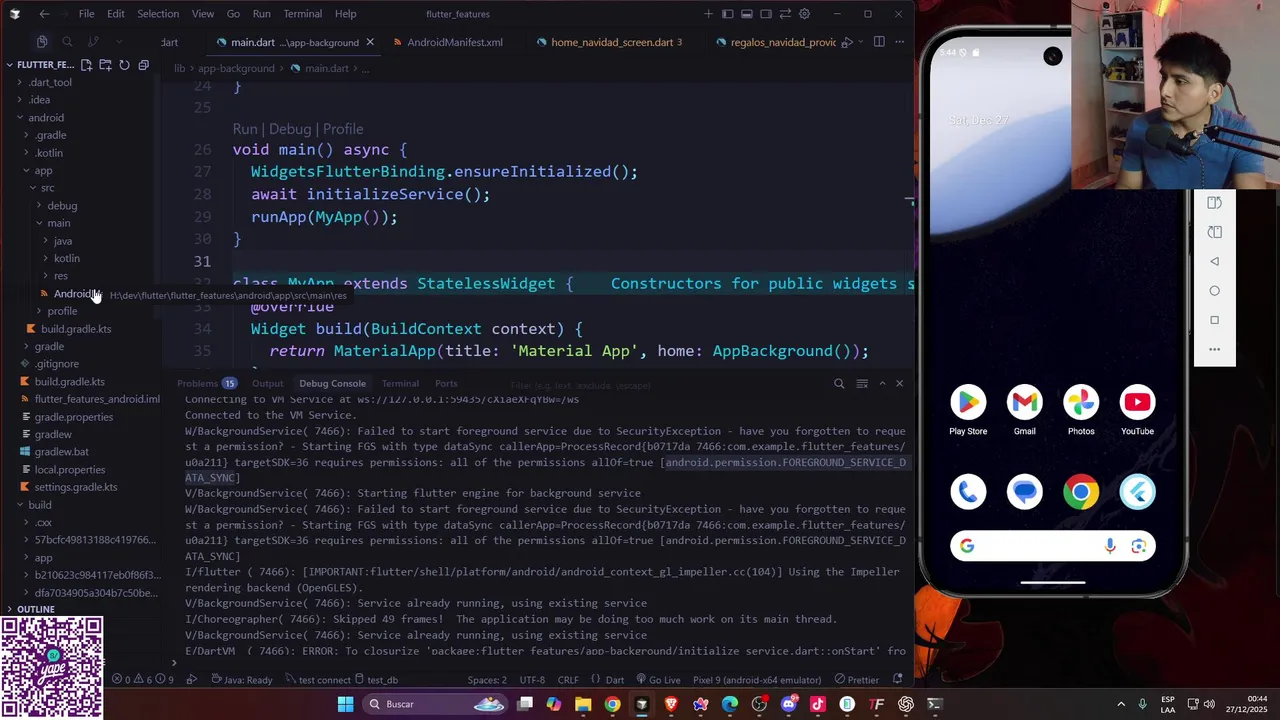Expand the .dart_tool folder

point(50,82)
